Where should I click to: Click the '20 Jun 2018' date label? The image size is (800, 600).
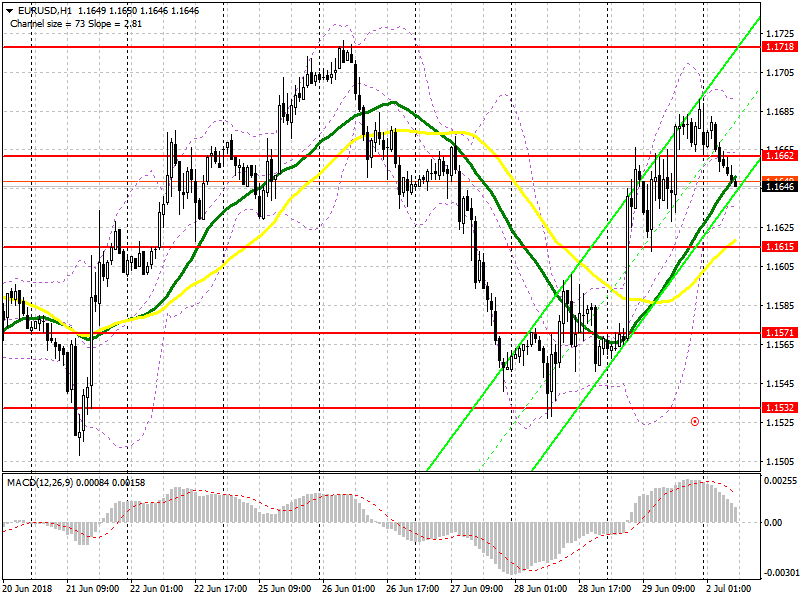[x=27, y=588]
